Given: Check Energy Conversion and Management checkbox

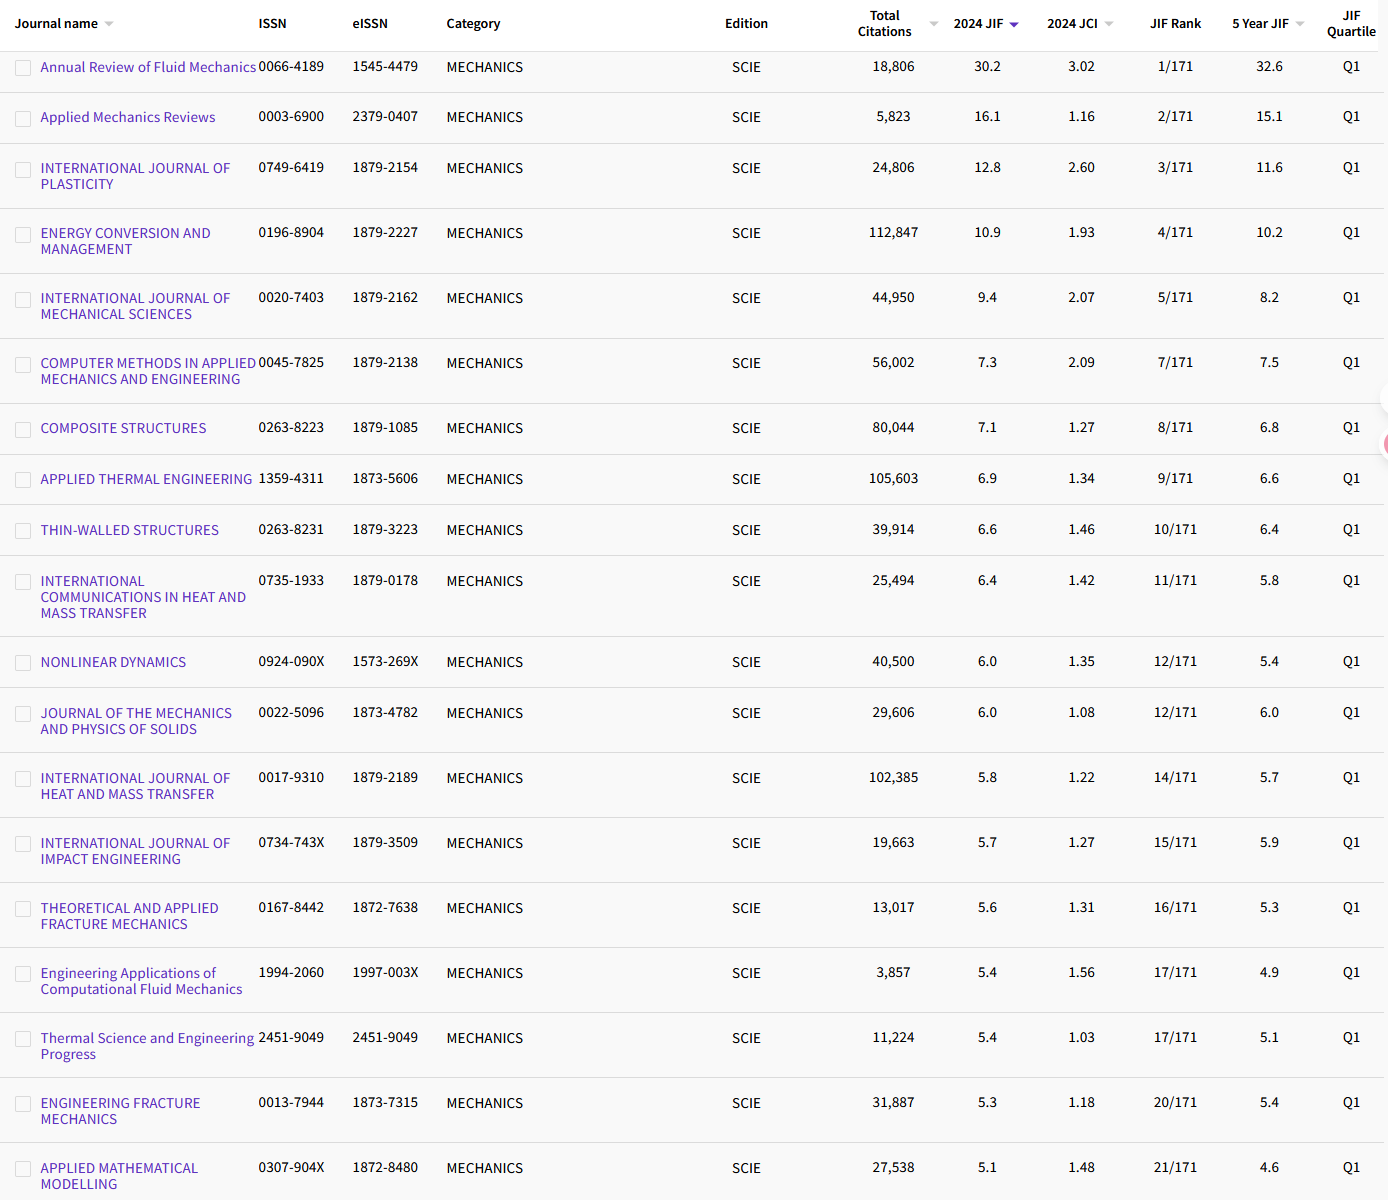Looking at the screenshot, I should coord(23,235).
